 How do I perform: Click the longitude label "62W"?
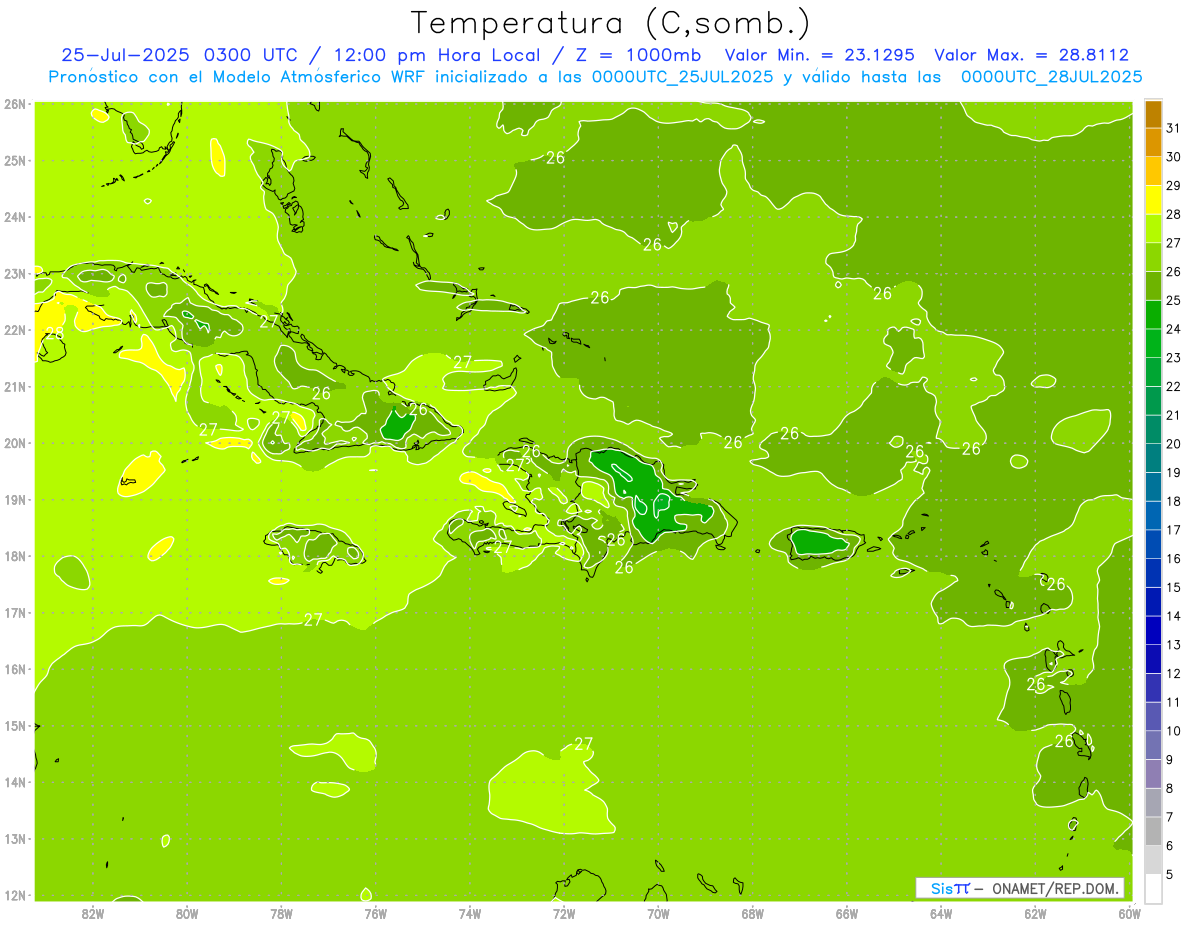pyautogui.click(x=1035, y=913)
